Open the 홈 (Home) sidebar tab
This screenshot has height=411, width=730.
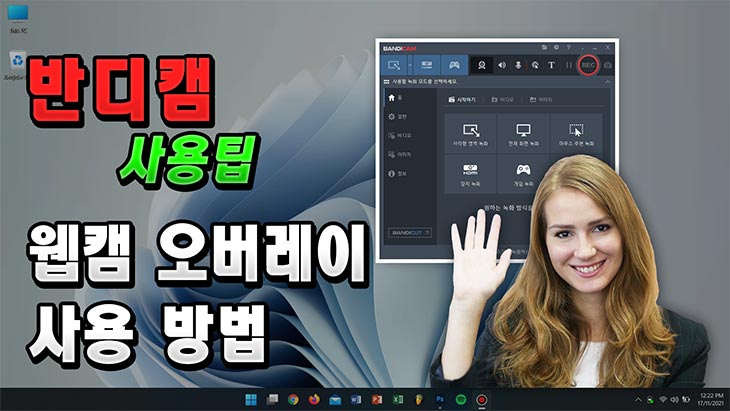[x=395, y=99]
